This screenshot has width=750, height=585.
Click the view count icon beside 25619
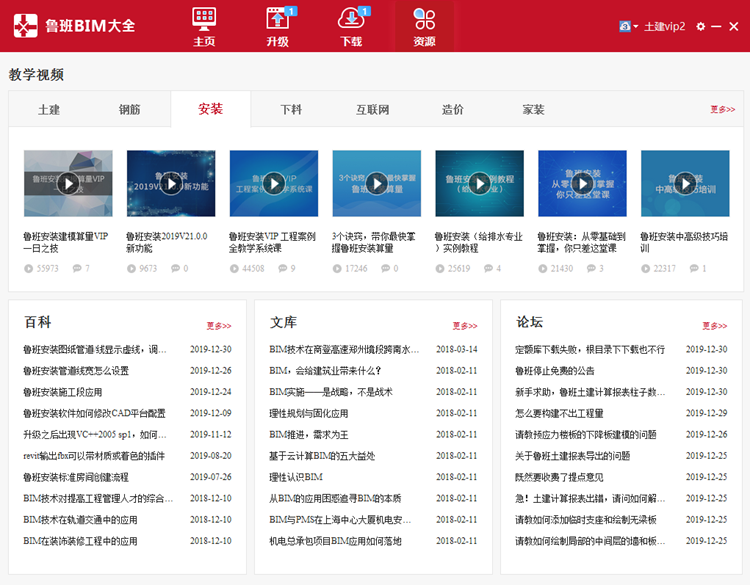(440, 269)
